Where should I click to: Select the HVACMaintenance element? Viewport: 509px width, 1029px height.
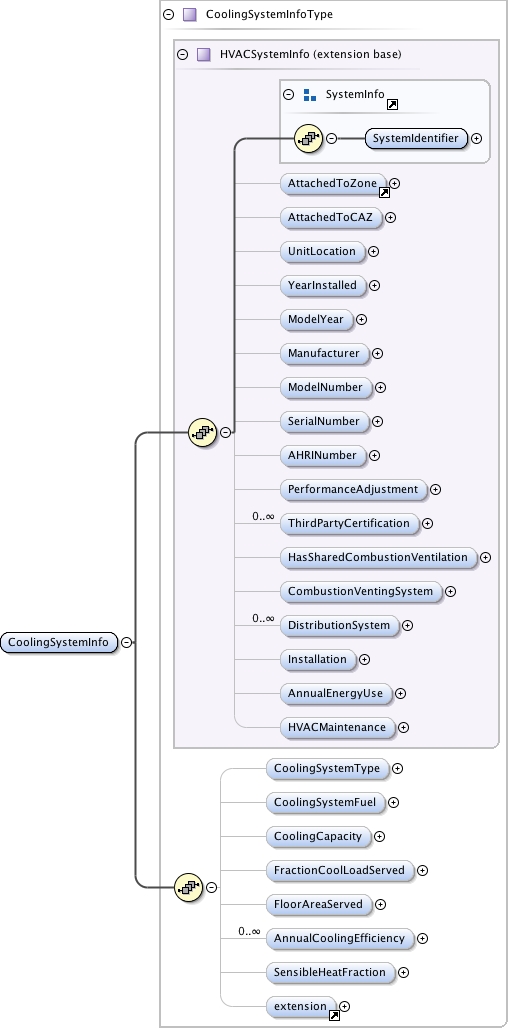[x=337, y=727]
